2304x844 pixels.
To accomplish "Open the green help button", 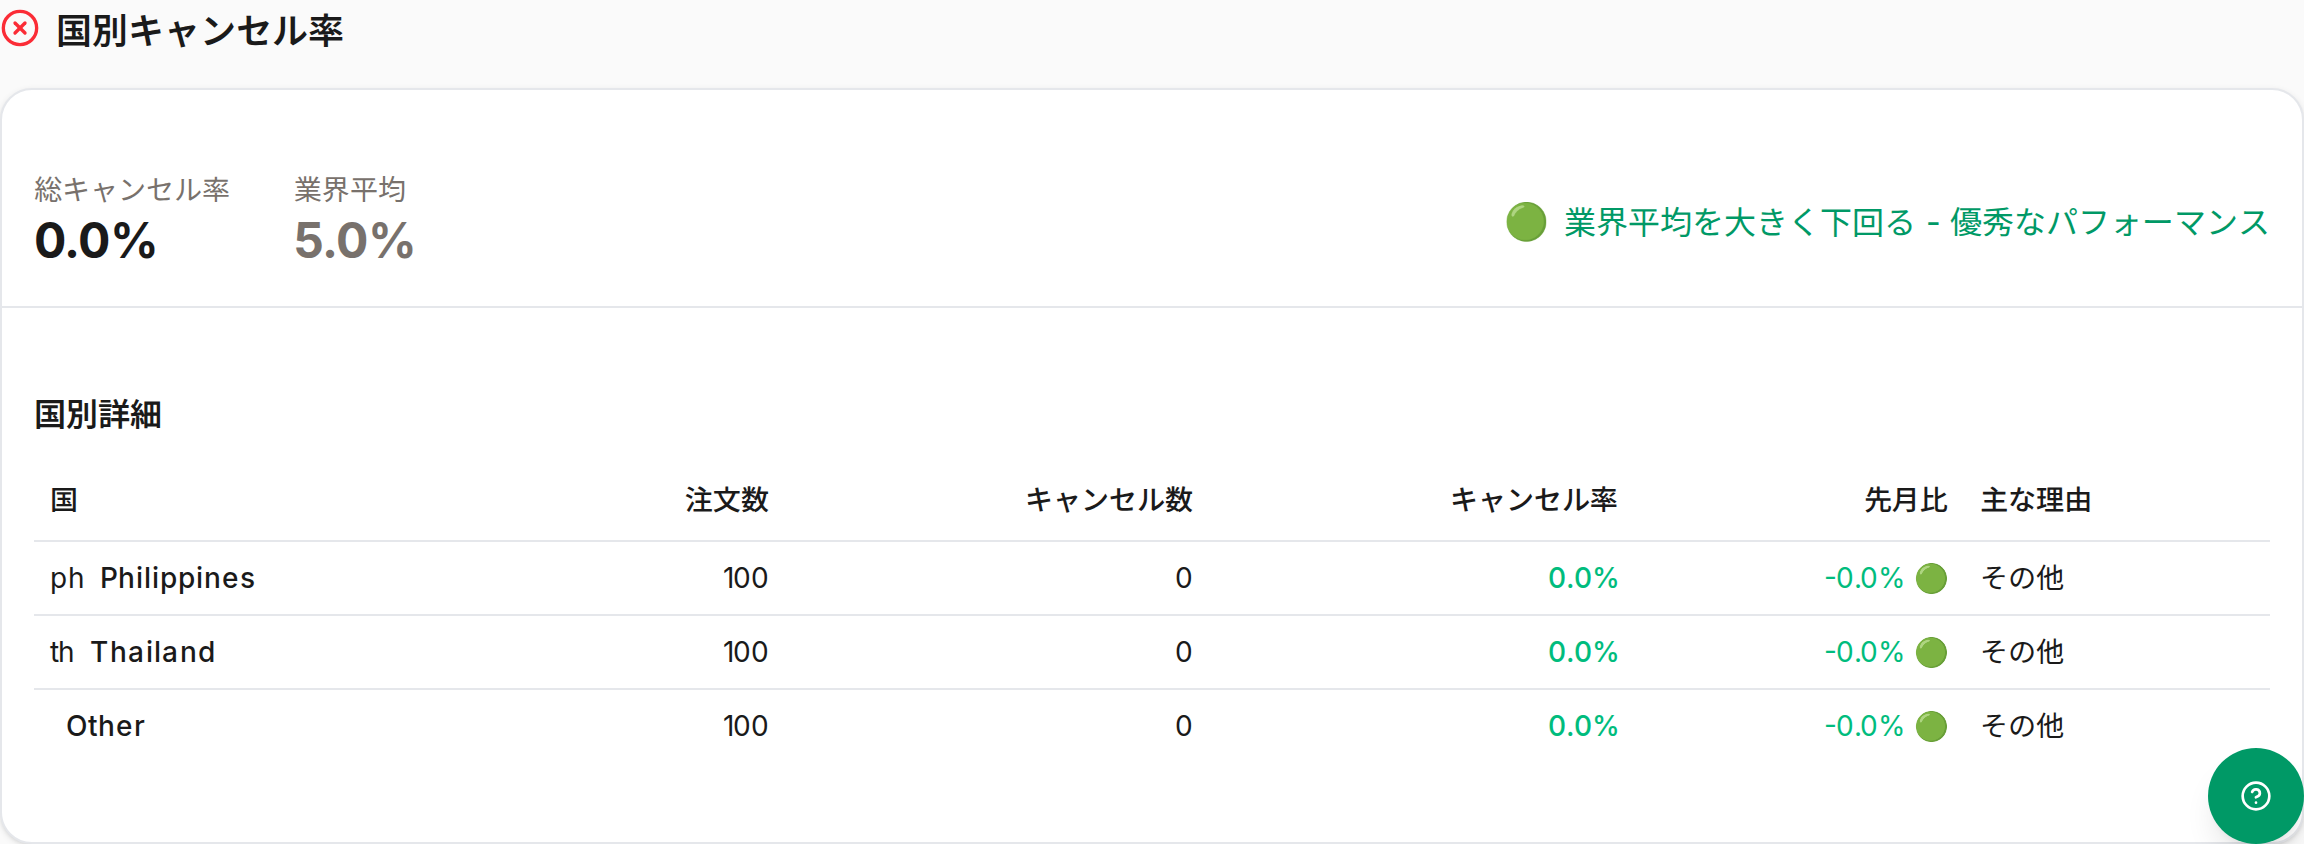I will [2255, 796].
